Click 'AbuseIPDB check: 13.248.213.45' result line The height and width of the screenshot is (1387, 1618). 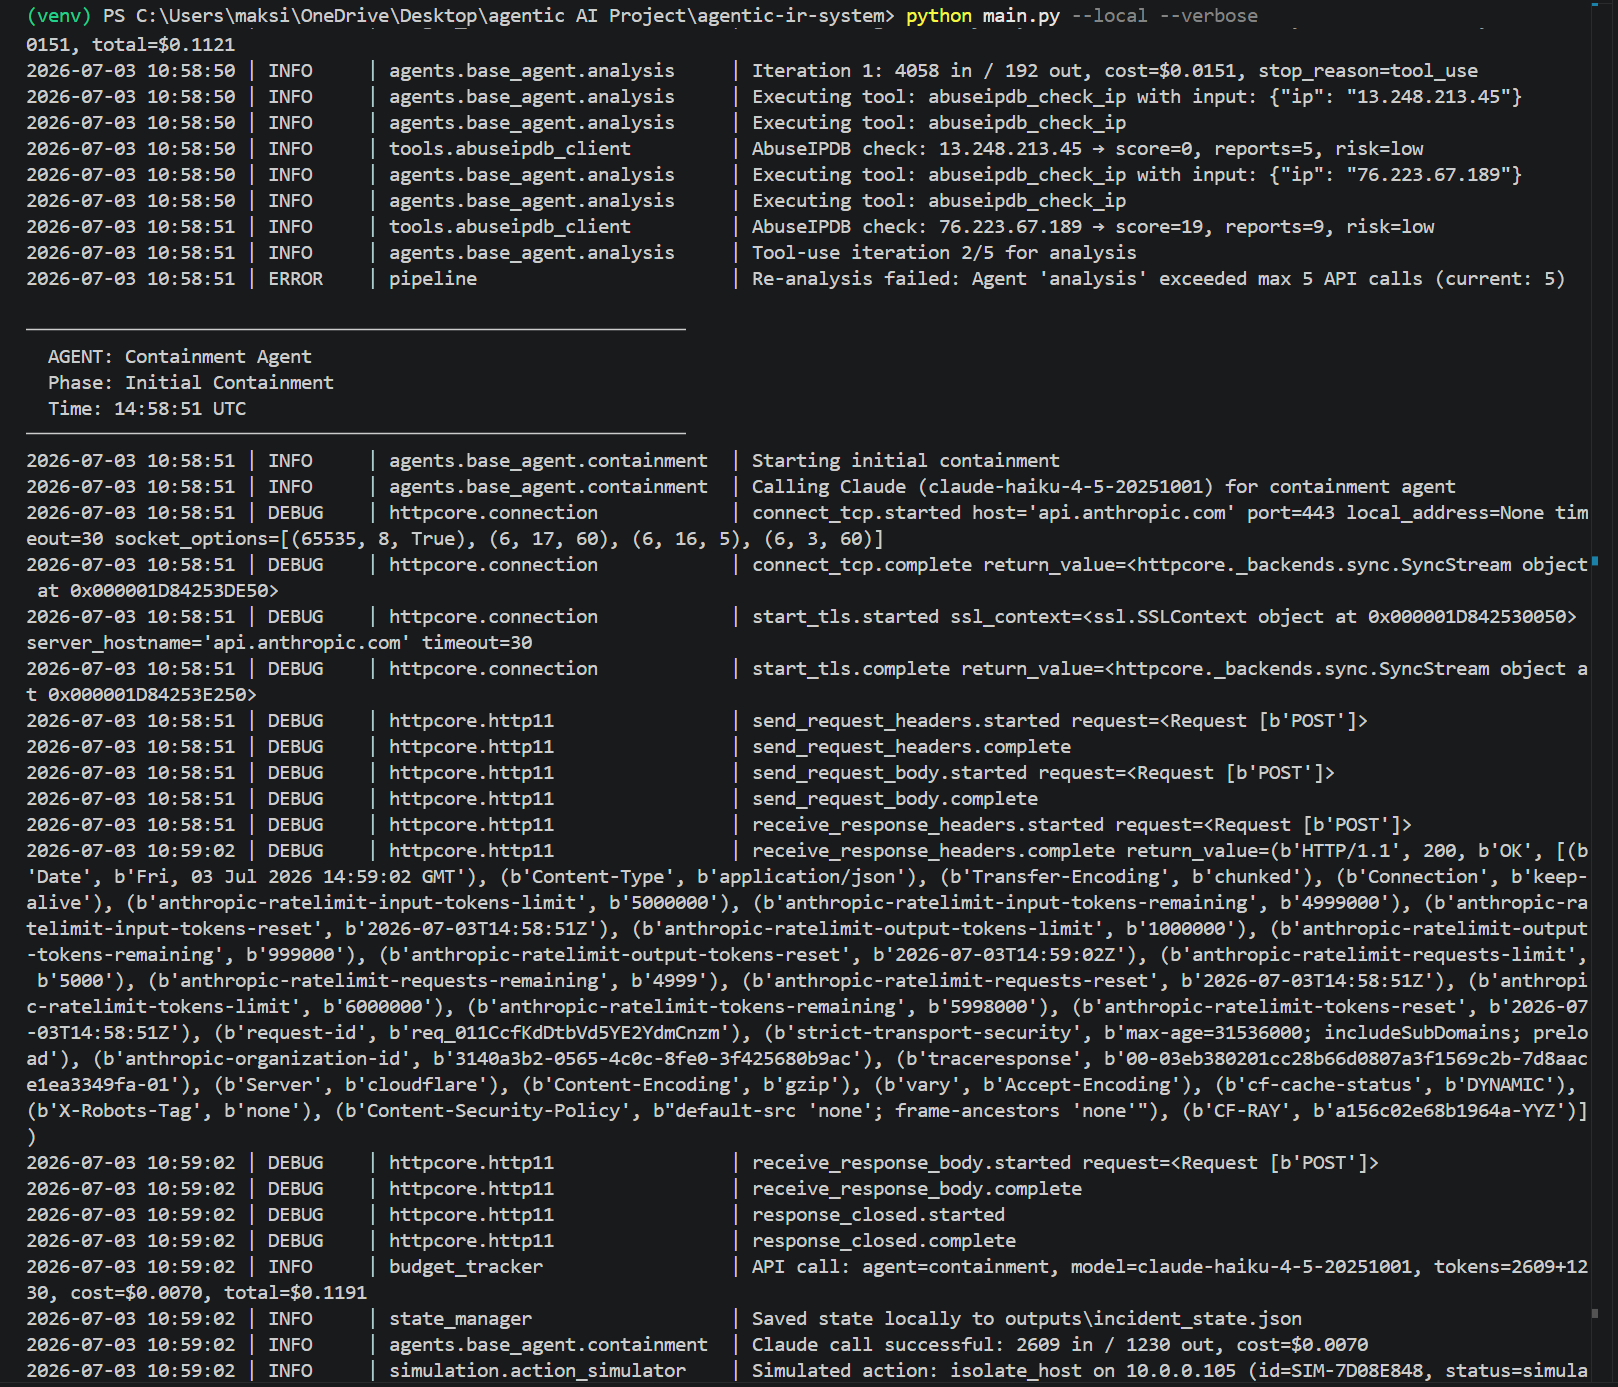coord(1088,148)
